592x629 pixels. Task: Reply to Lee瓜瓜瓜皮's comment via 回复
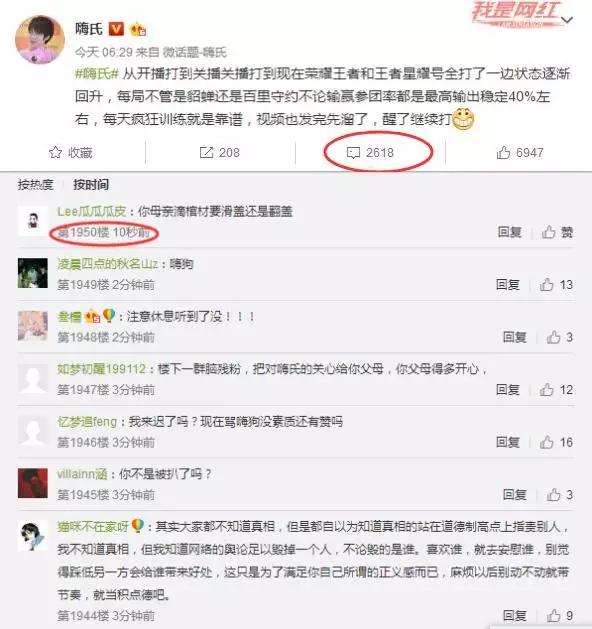click(509, 232)
